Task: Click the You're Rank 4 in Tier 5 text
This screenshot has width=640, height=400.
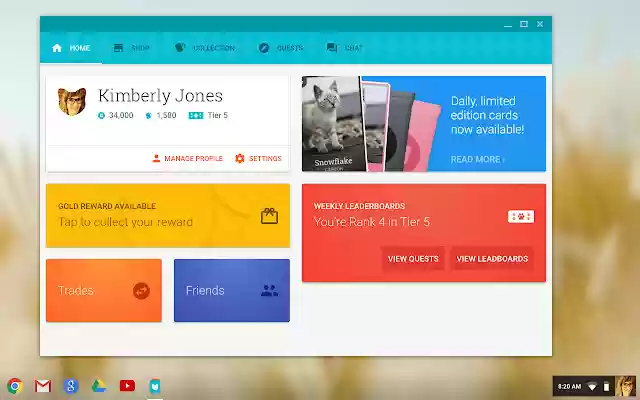Action: pos(372,222)
